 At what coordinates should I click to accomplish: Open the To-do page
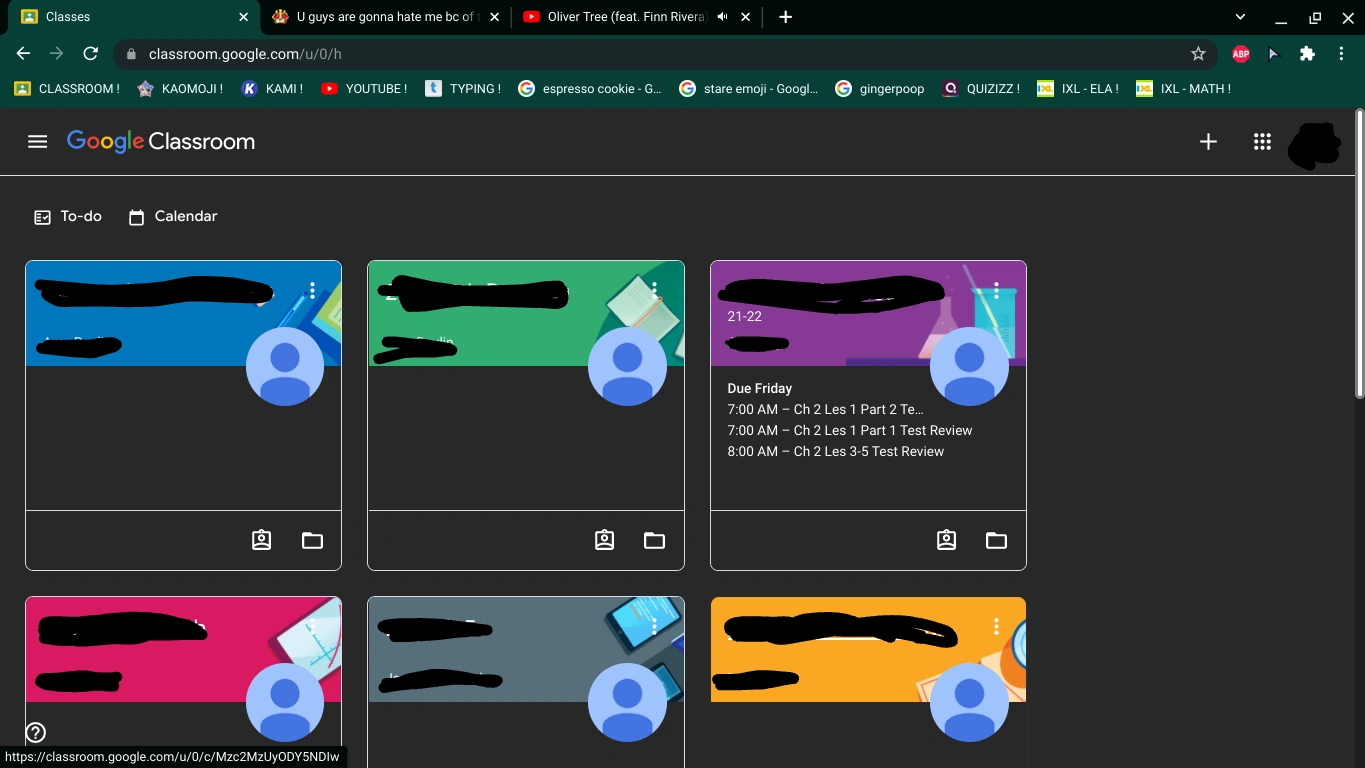click(x=67, y=216)
